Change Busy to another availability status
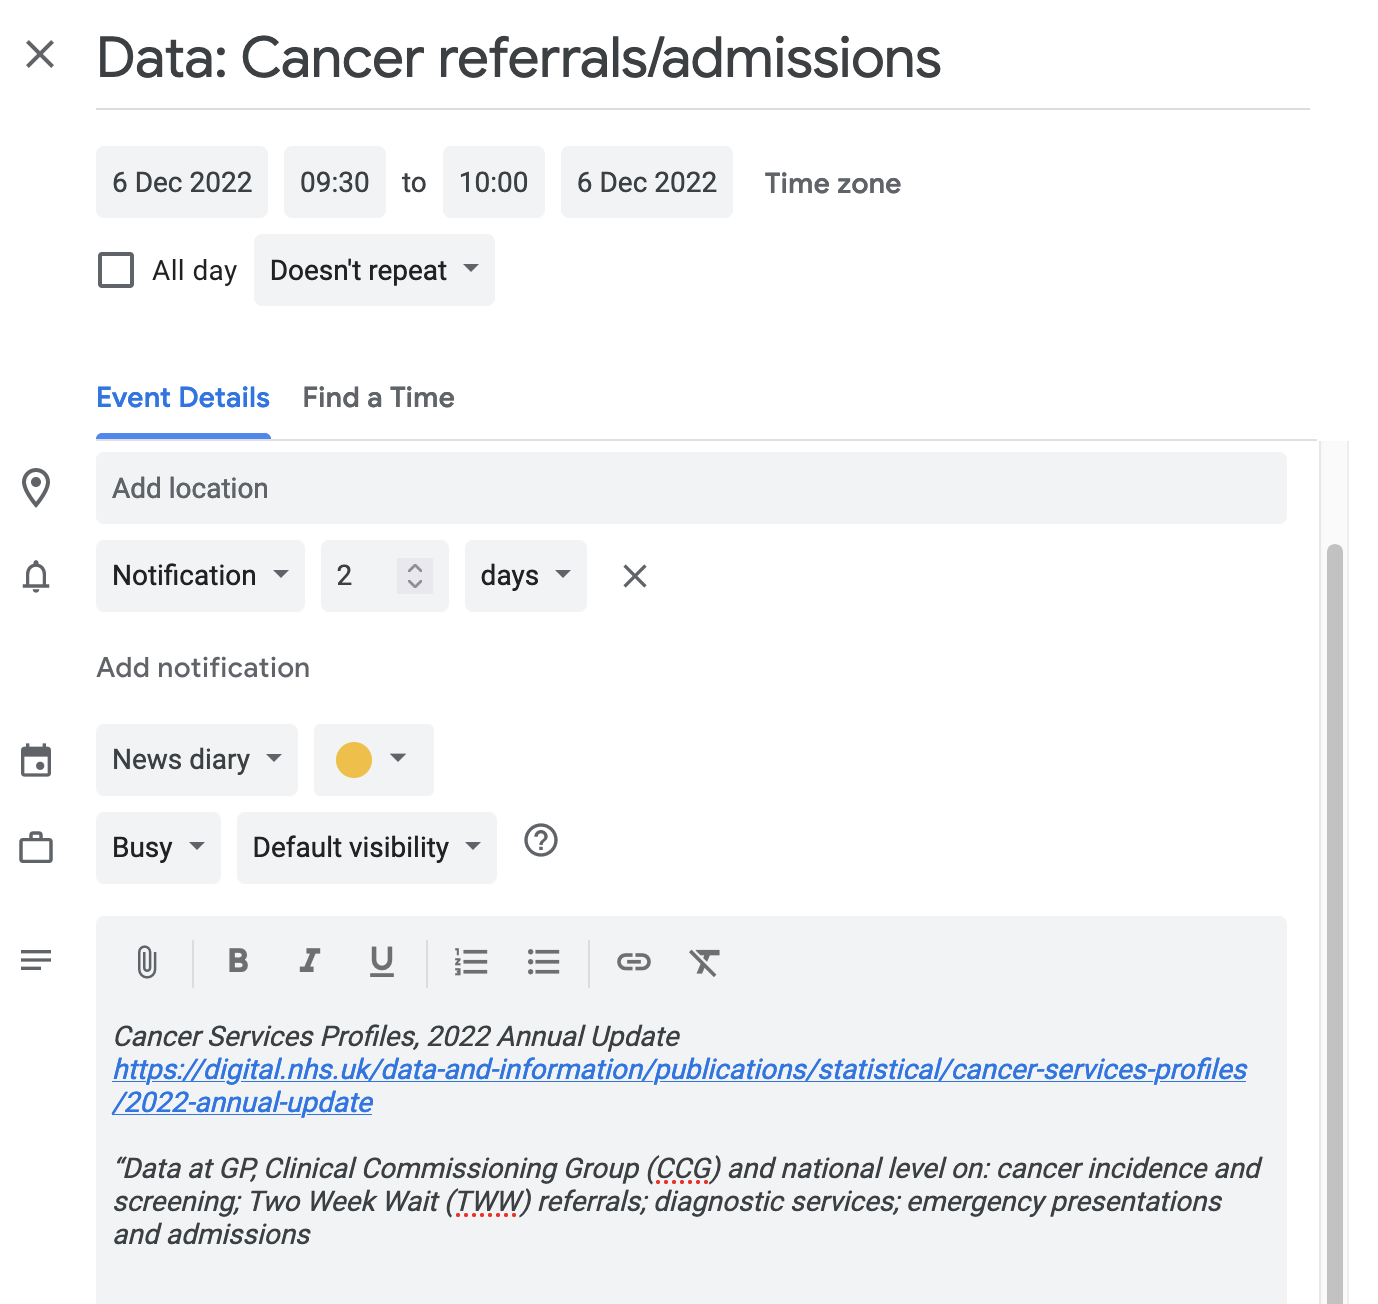This screenshot has height=1304, width=1378. 157,847
